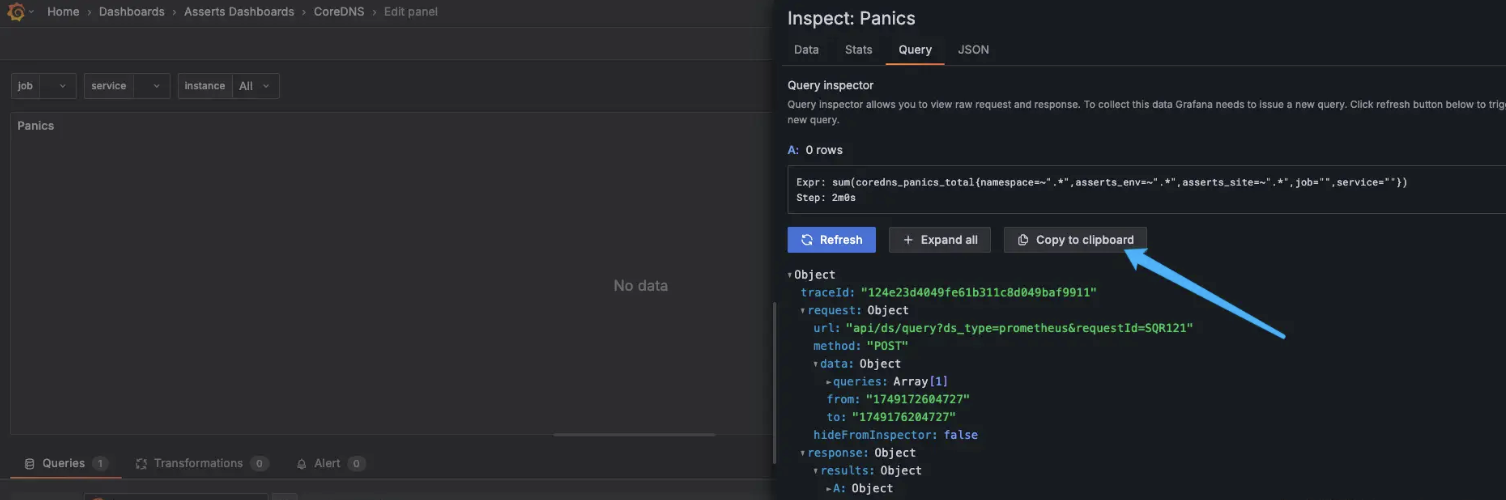The width and height of the screenshot is (1506, 500).
Task: Collapse the root Object node
Action: [x=790, y=275]
